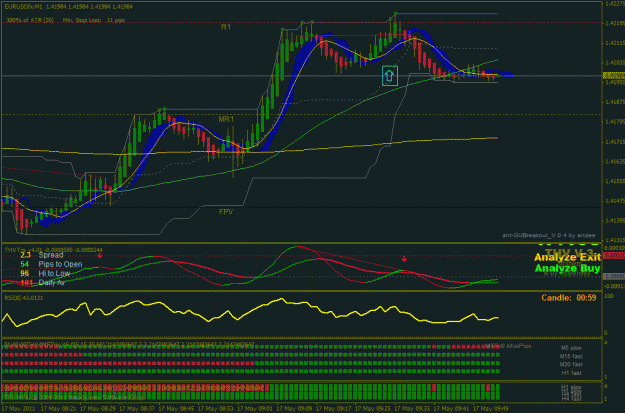Click the '17 May 09:33' time axis label

[412, 409]
